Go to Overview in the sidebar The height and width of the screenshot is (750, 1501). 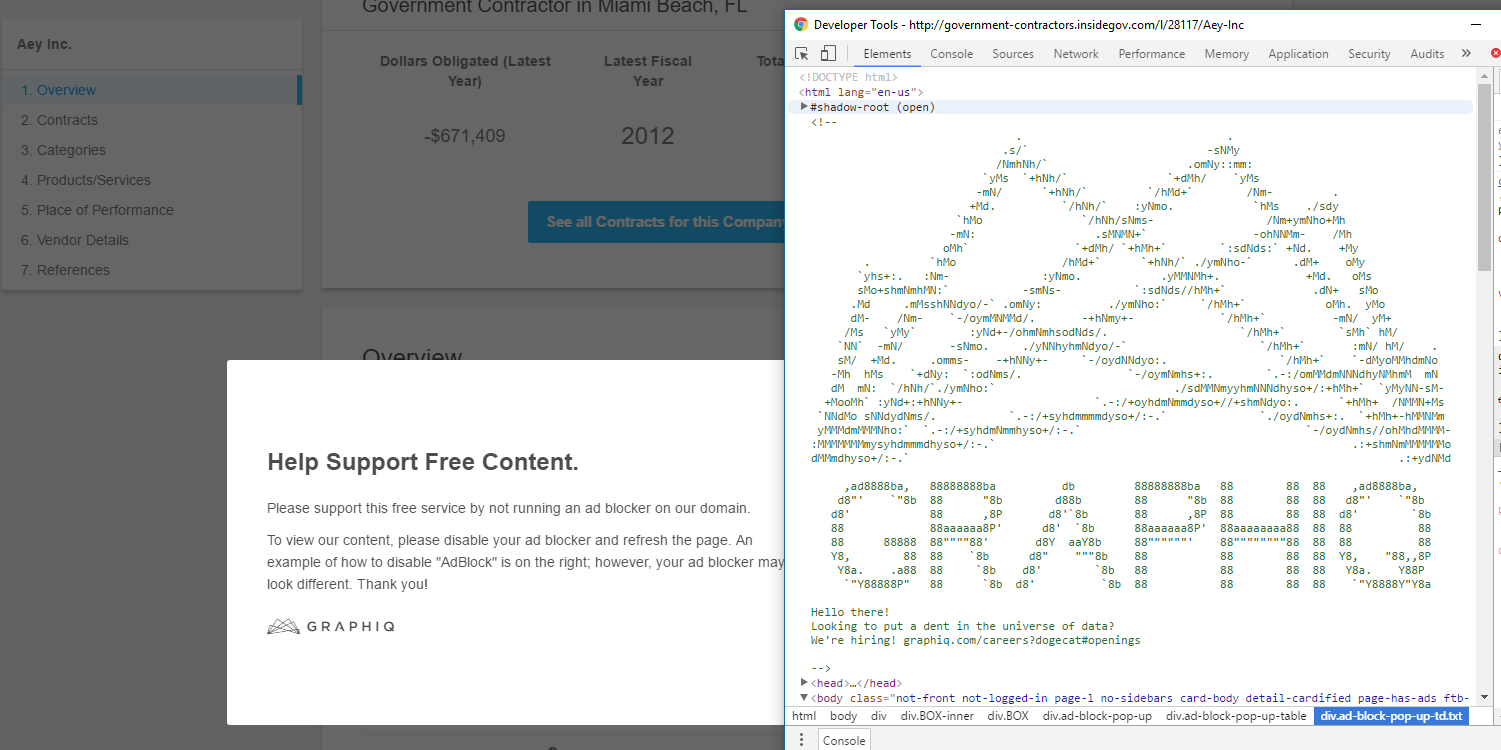tap(150, 90)
